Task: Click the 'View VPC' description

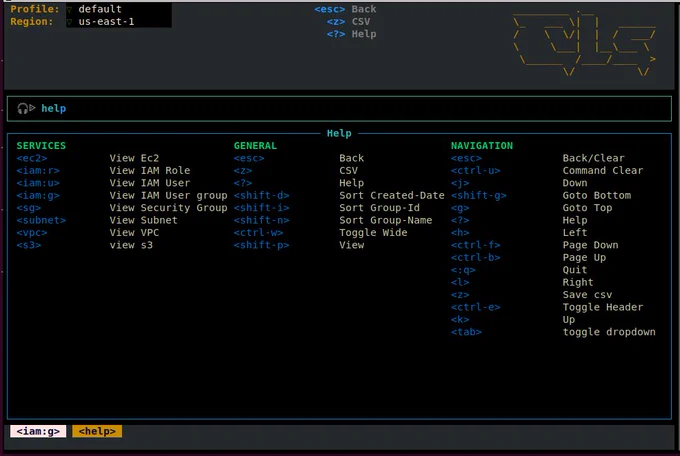Action: pyautogui.click(x=134, y=233)
